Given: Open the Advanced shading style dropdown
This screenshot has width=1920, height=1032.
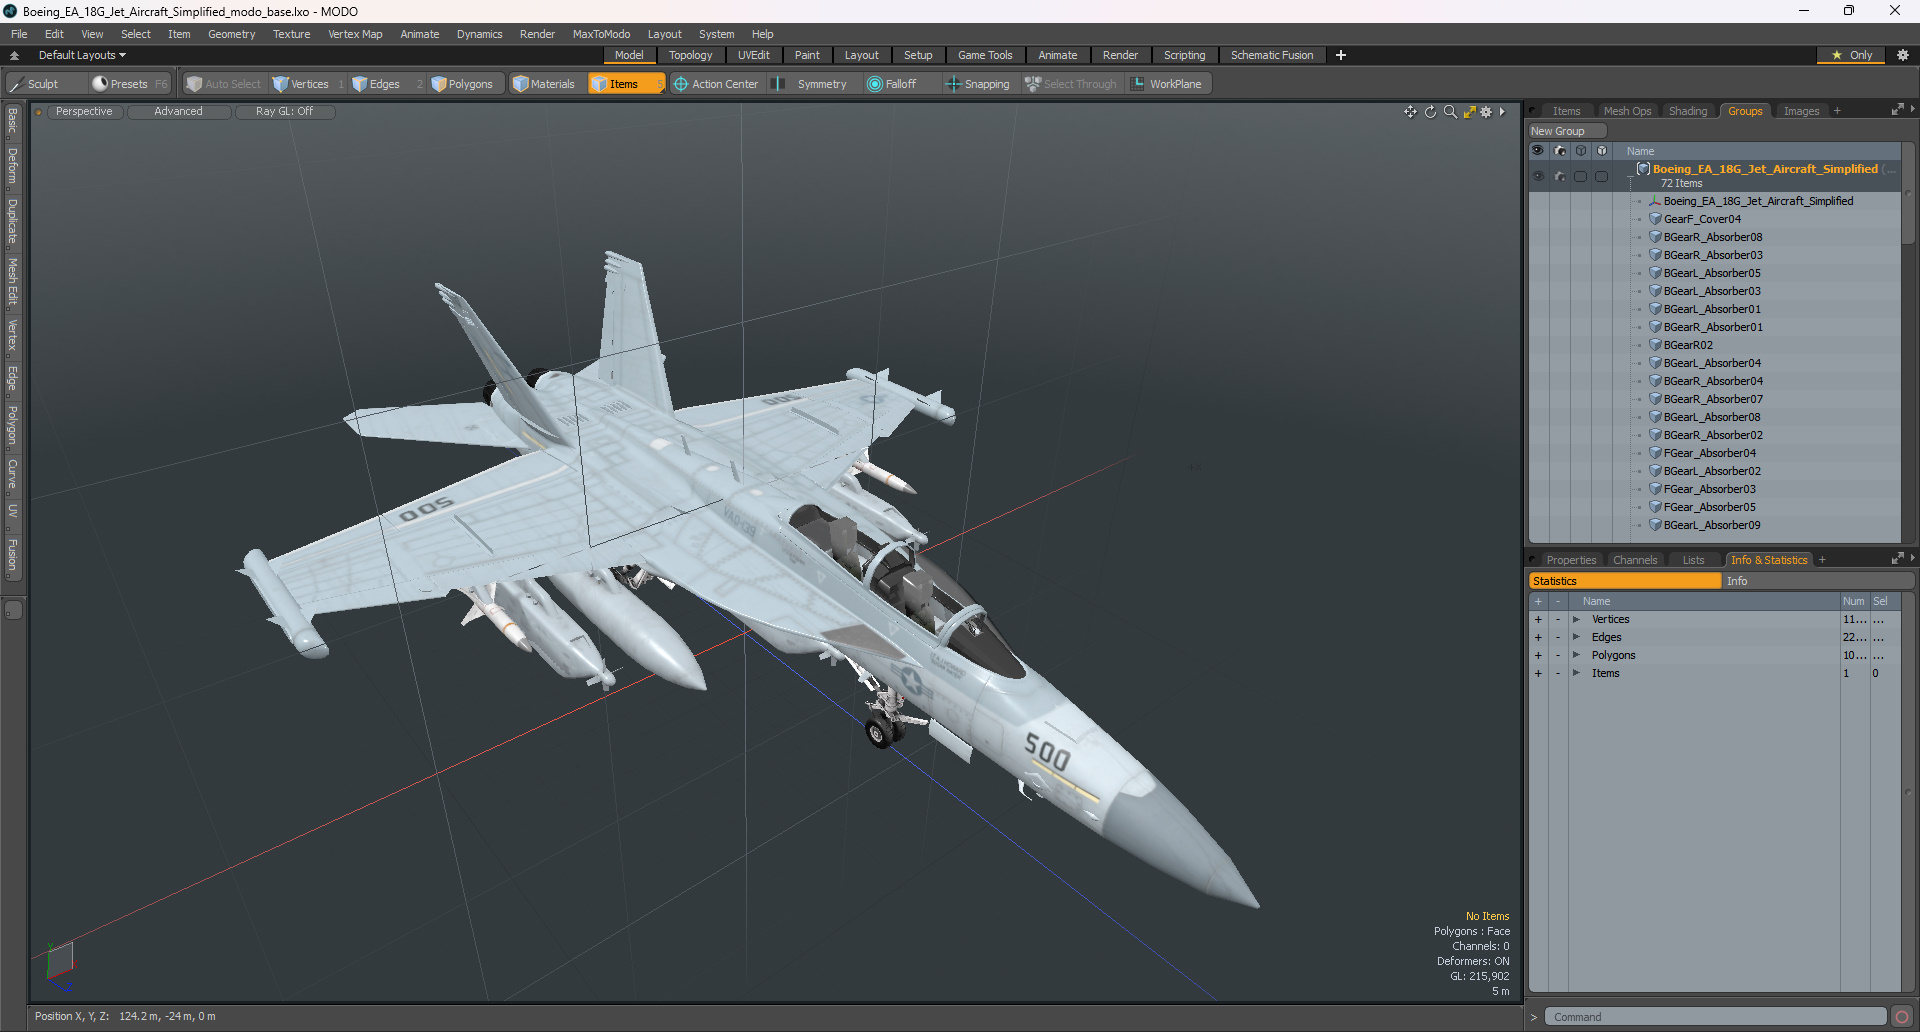Looking at the screenshot, I should (178, 112).
